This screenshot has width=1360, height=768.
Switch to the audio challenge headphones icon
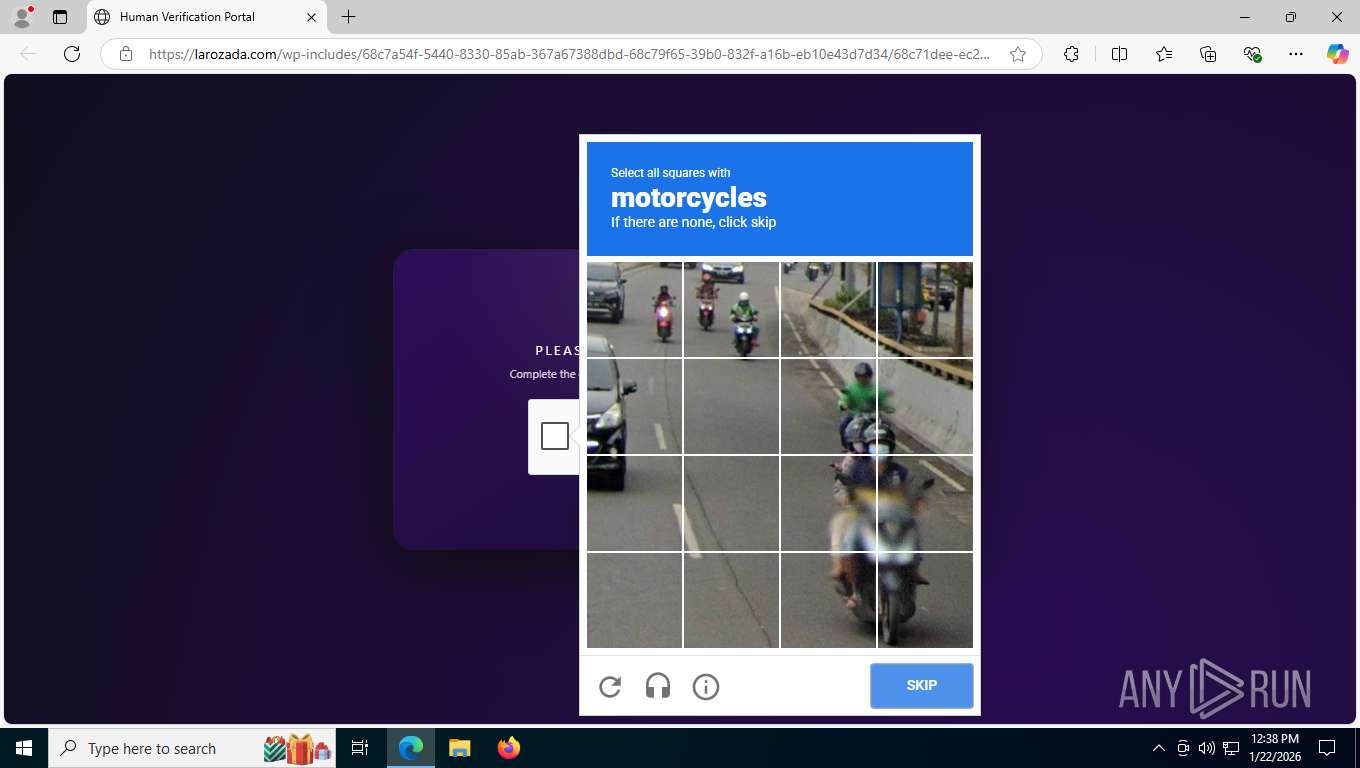658,687
